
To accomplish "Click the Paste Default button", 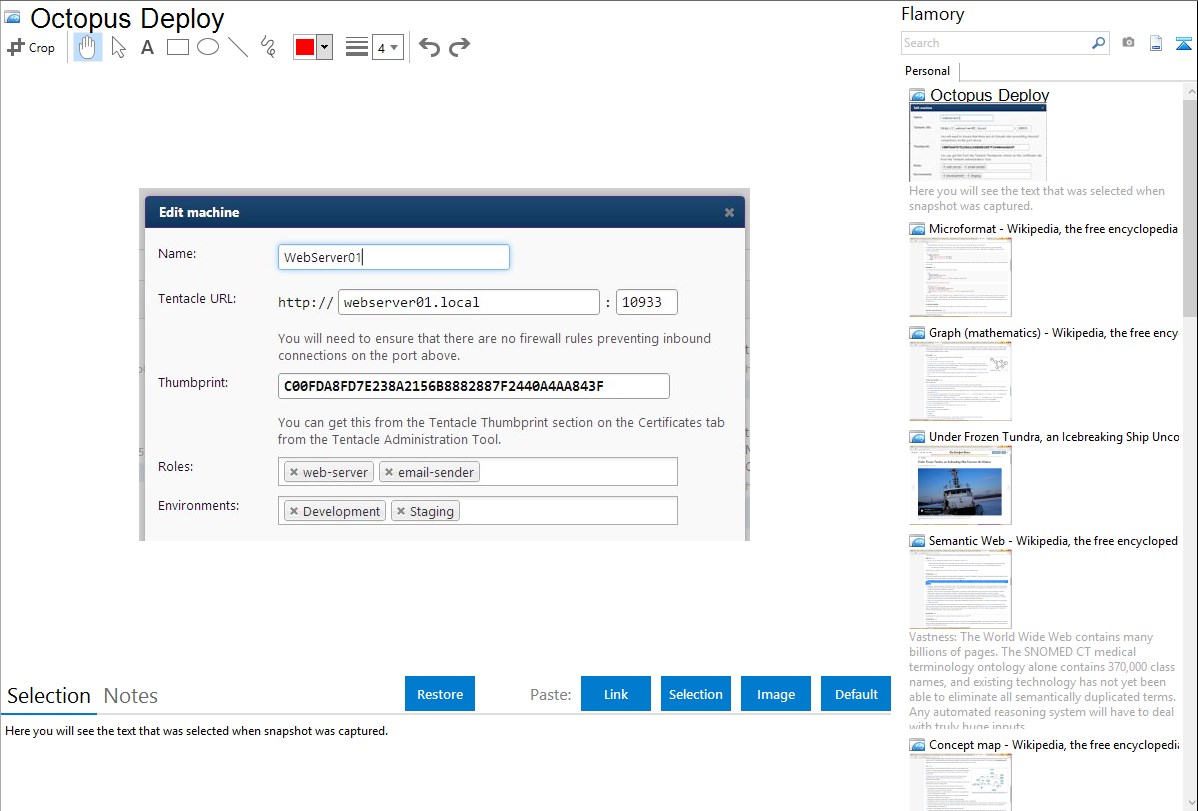I will point(856,694).
